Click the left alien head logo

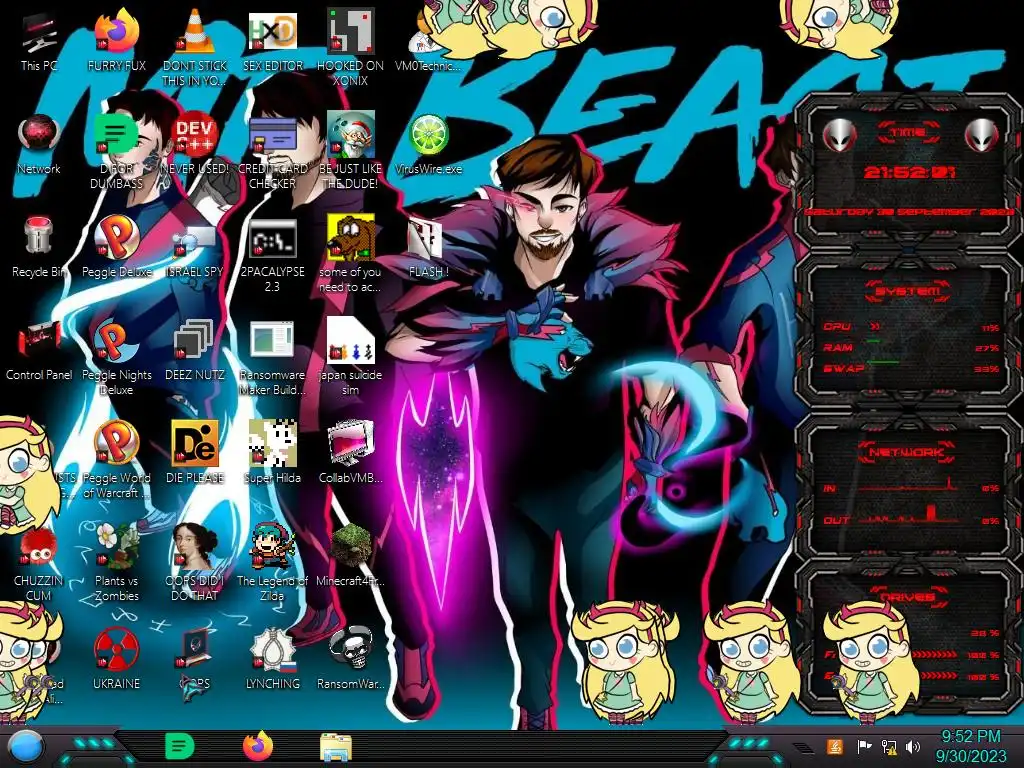tap(840, 135)
